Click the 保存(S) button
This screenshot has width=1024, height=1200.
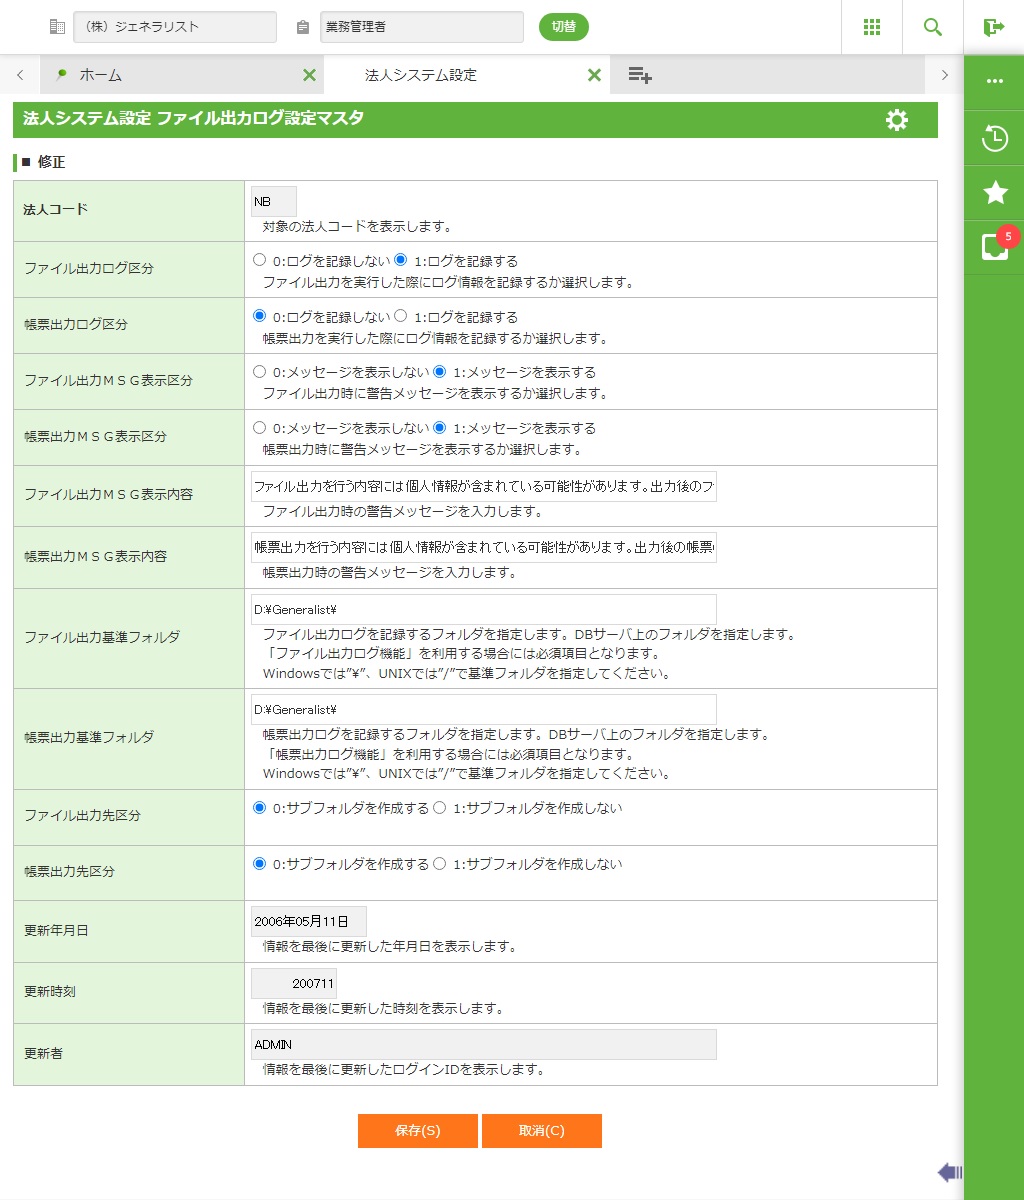pyautogui.click(x=417, y=1131)
